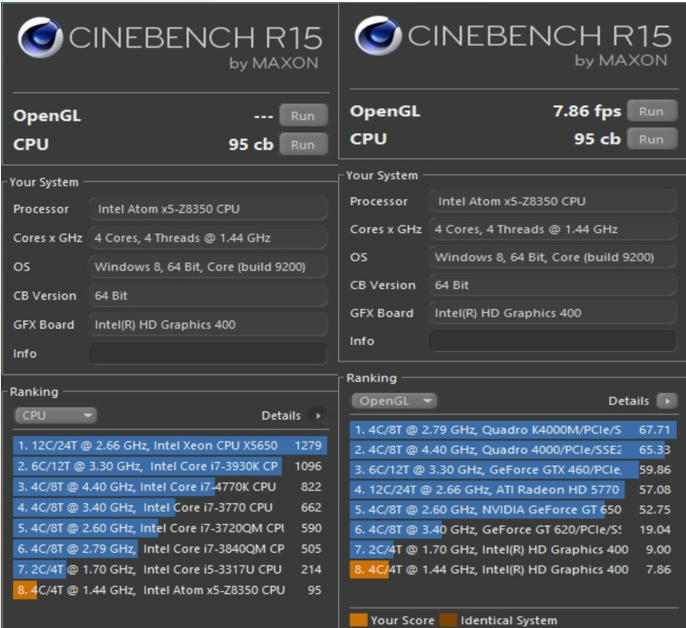Select HD Graphics 400 row scoring 7.86
686x628 pixels.
coord(513,569)
